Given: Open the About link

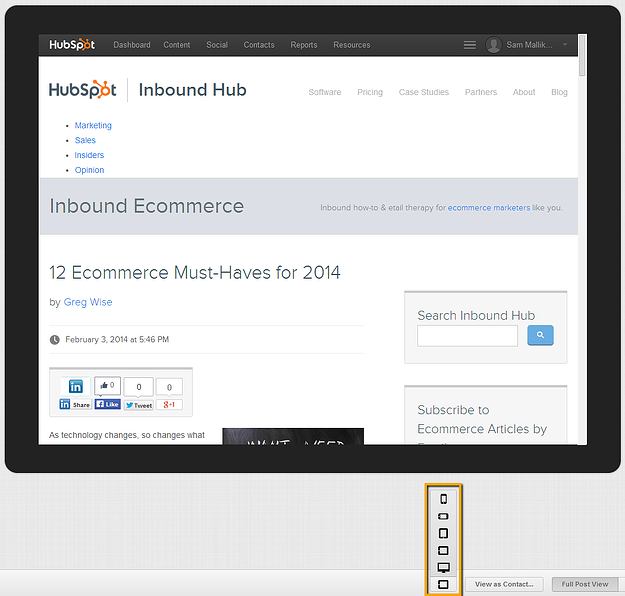Looking at the screenshot, I should point(524,92).
